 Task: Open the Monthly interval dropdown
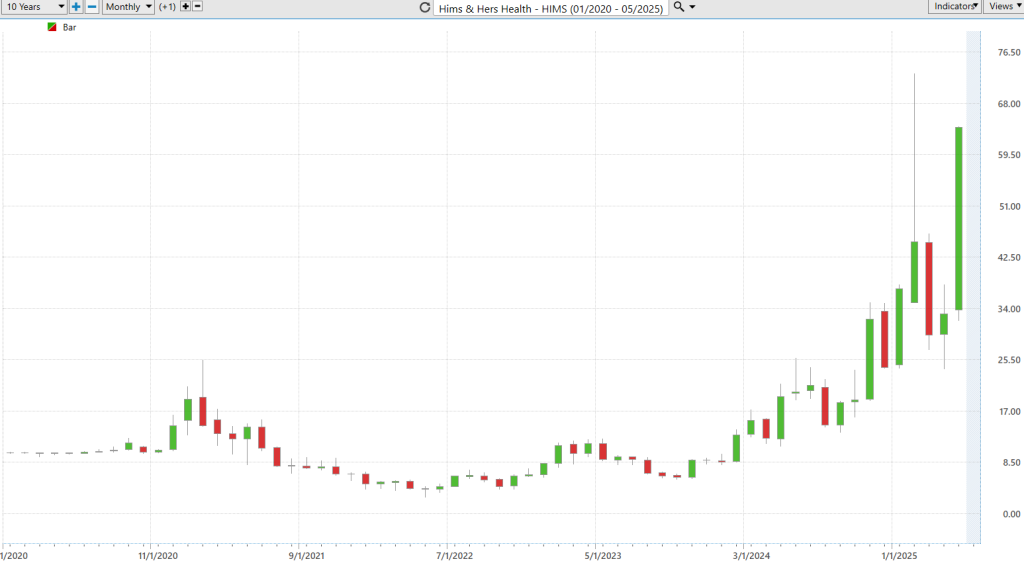(128, 7)
